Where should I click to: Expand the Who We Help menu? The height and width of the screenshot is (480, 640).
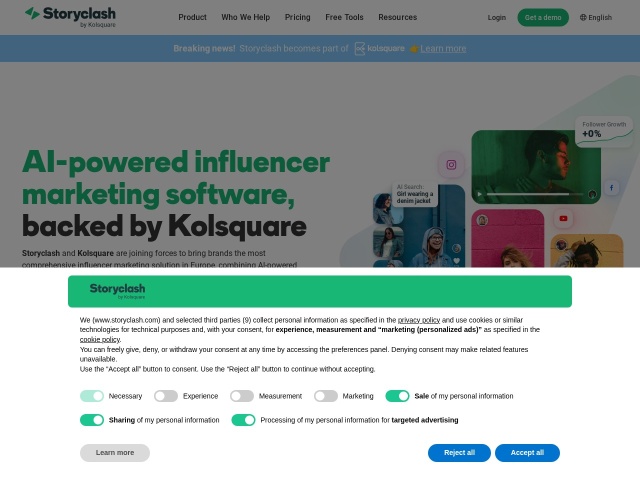246,18
